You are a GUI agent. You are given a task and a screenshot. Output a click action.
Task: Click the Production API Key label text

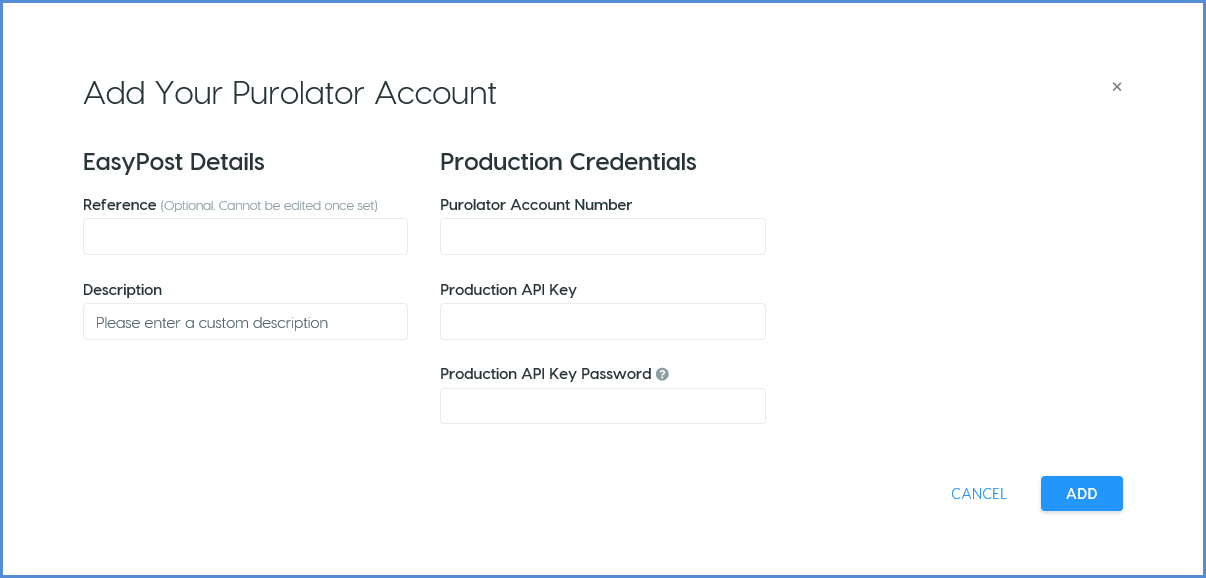[x=508, y=290]
